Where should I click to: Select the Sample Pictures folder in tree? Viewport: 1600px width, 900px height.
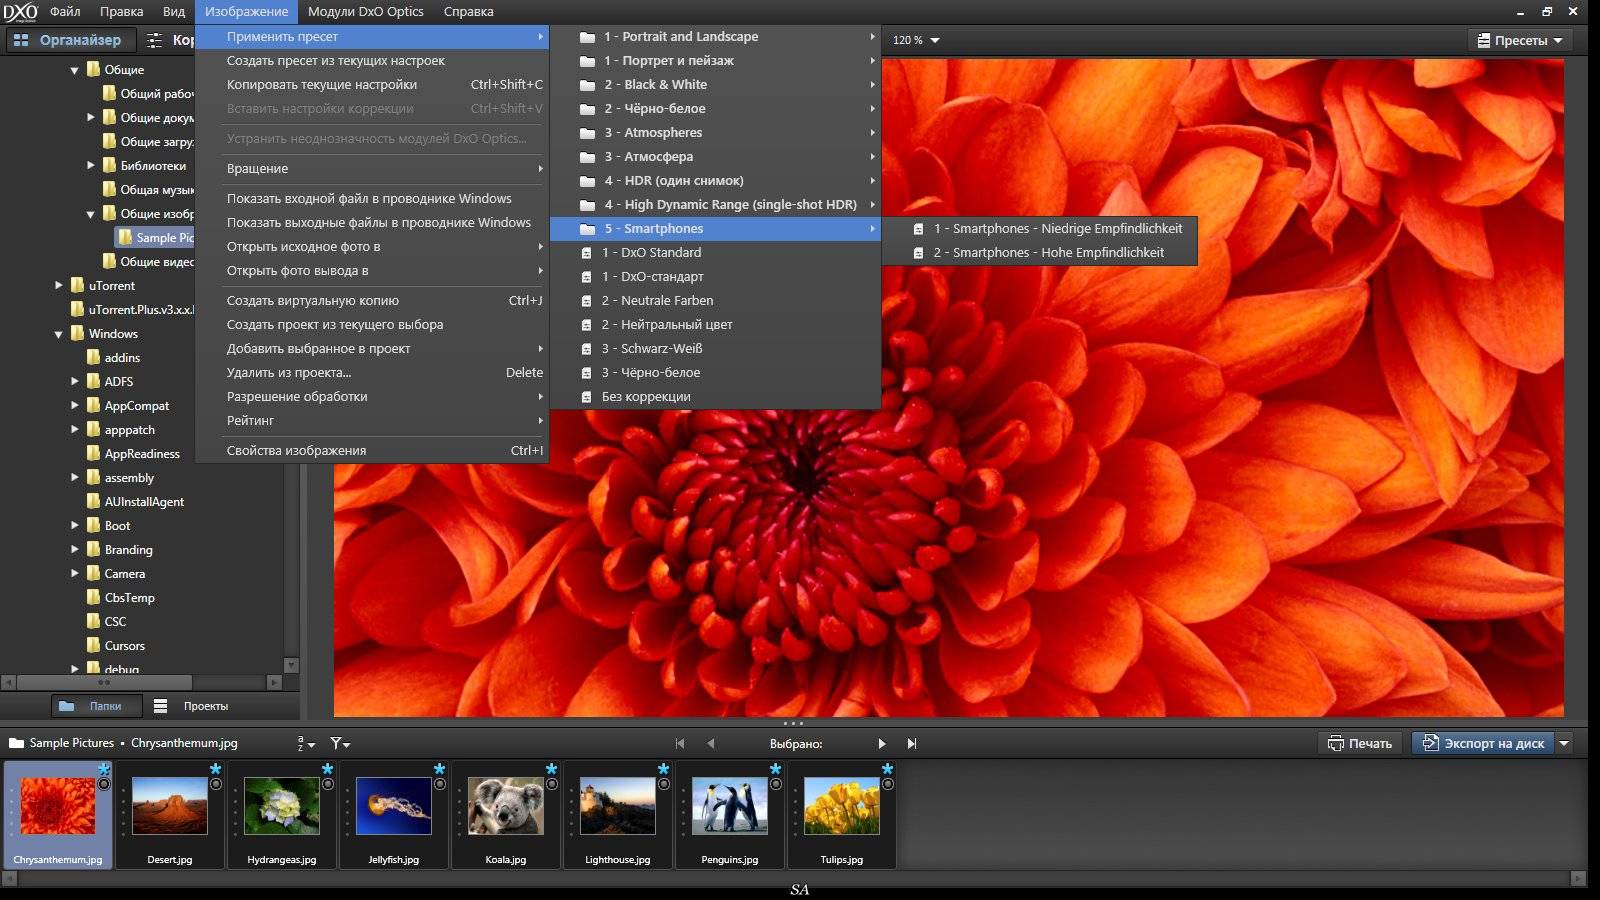155,238
